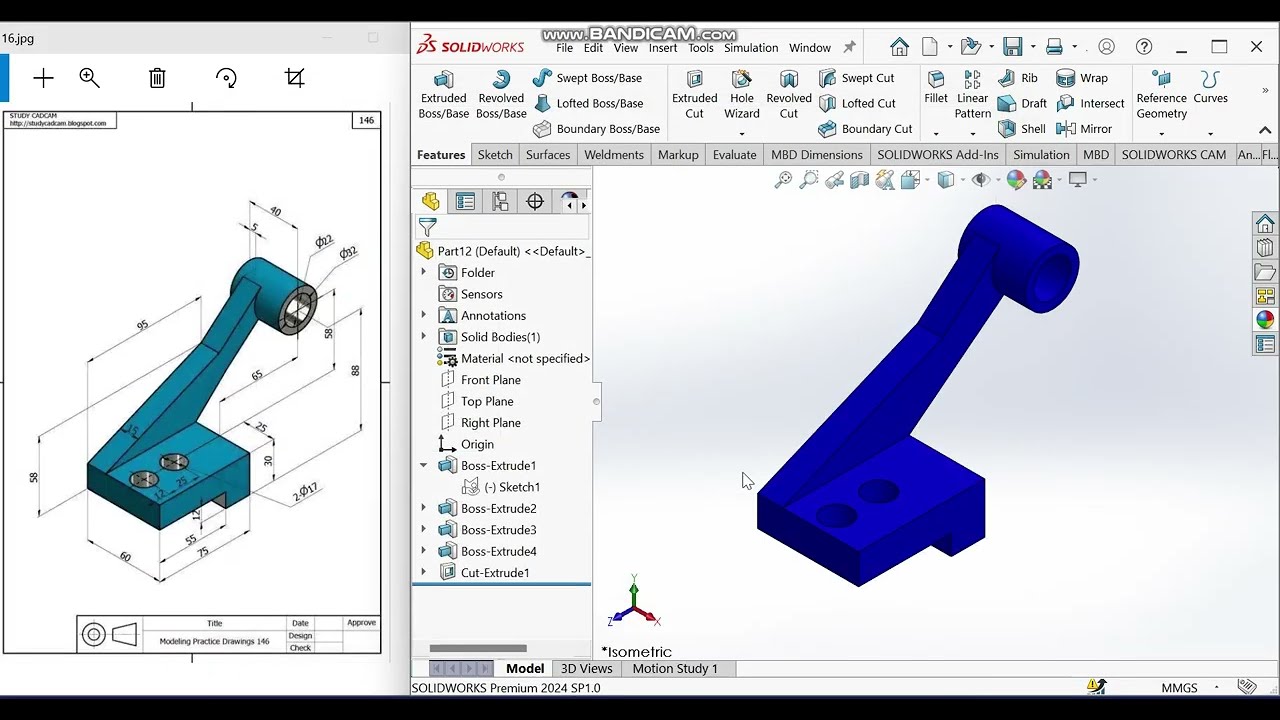
Task: Select the Lofted Cut command
Action: (857, 103)
